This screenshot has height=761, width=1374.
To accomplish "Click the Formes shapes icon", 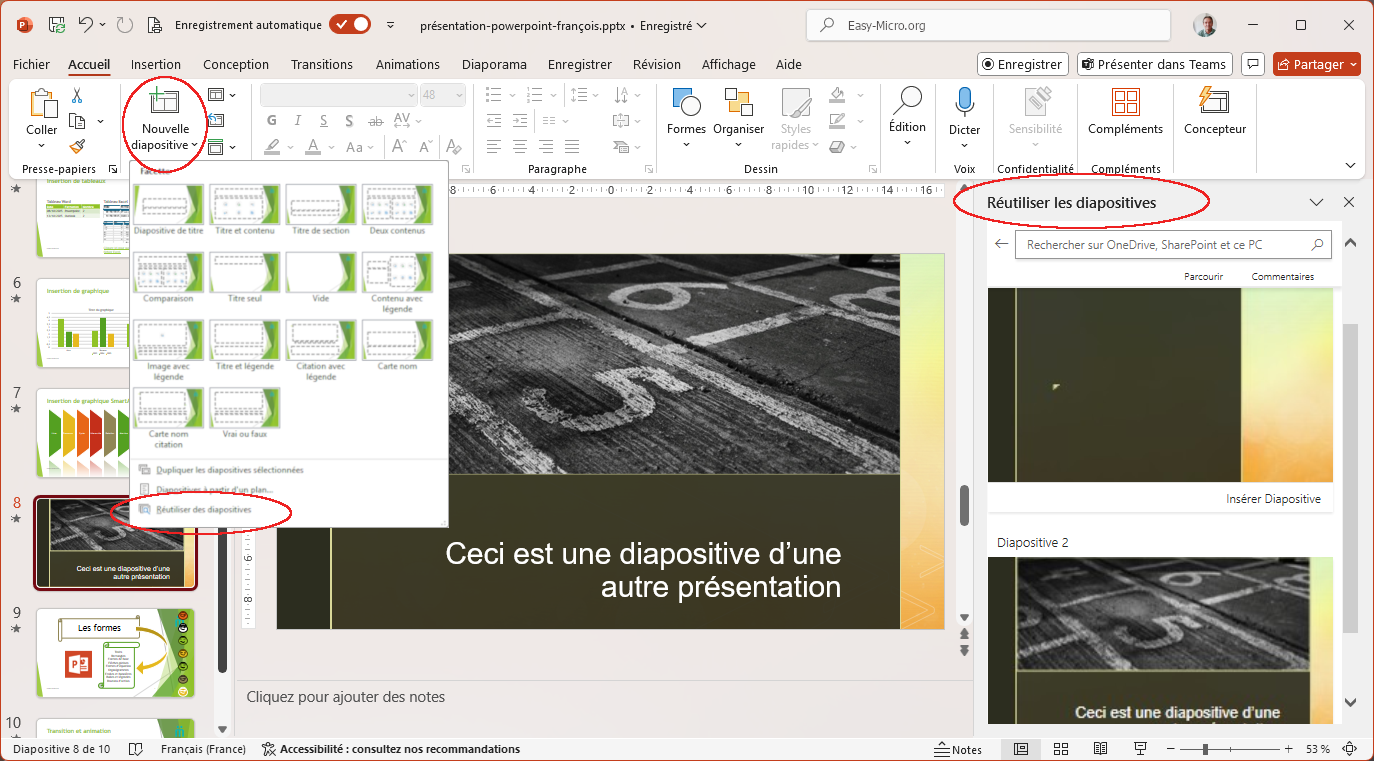I will click(x=686, y=103).
